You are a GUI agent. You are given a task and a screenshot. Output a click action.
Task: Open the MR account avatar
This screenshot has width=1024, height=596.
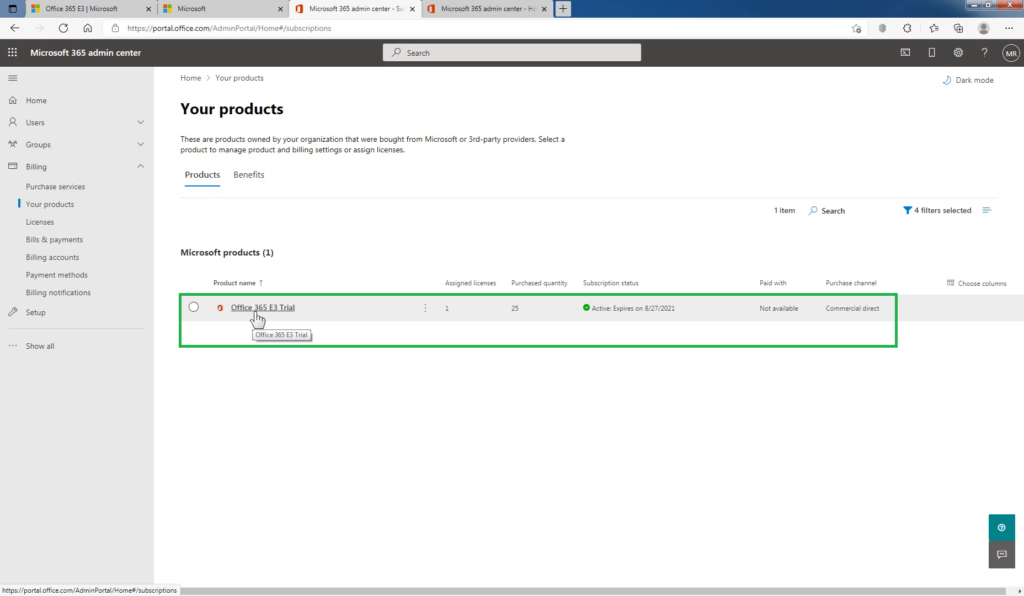tap(1011, 53)
